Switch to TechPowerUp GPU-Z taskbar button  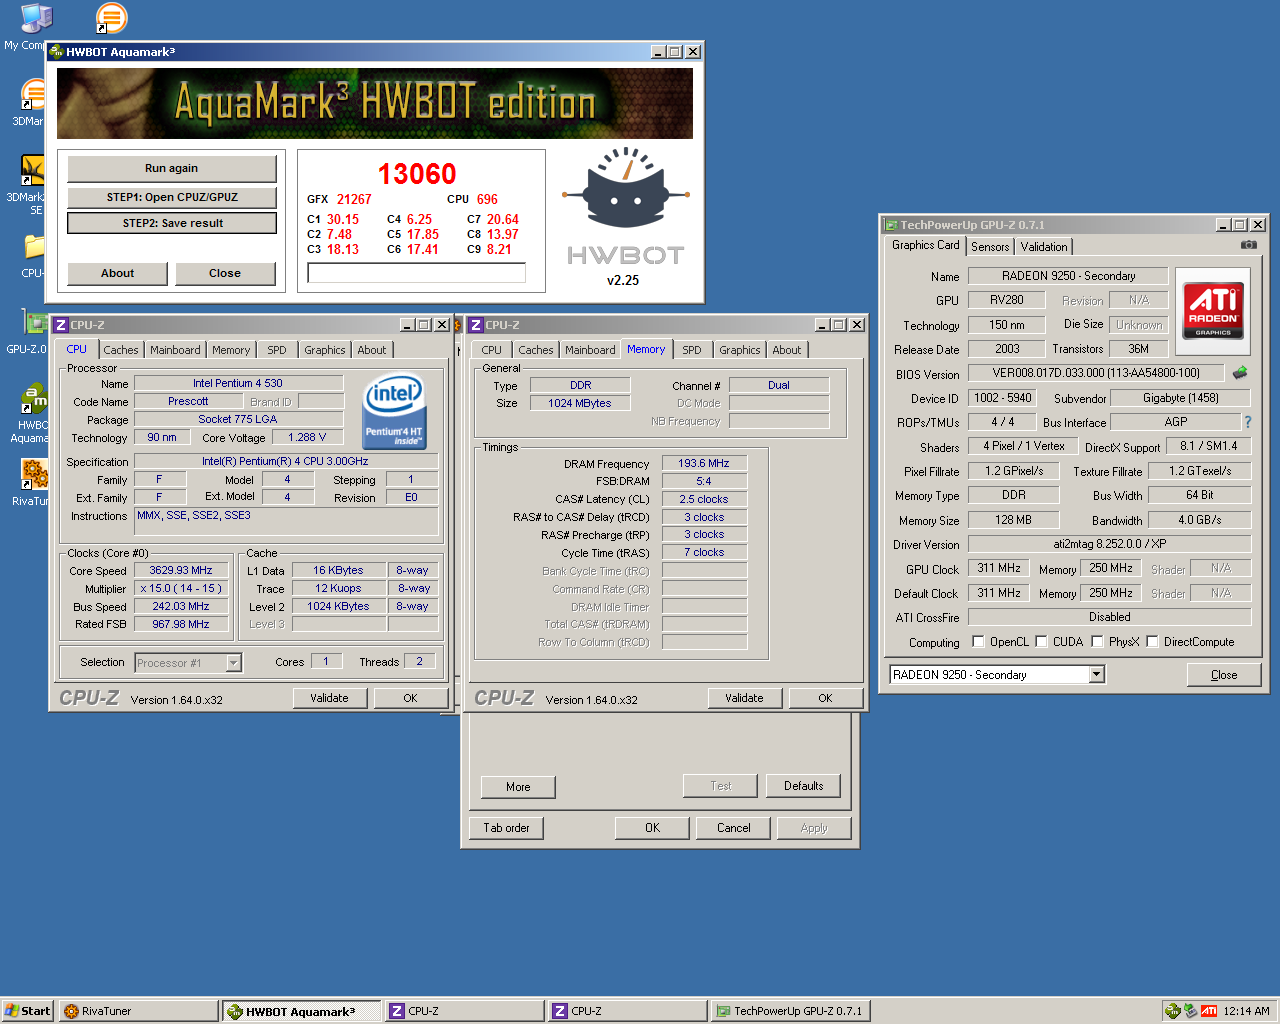click(x=790, y=1011)
